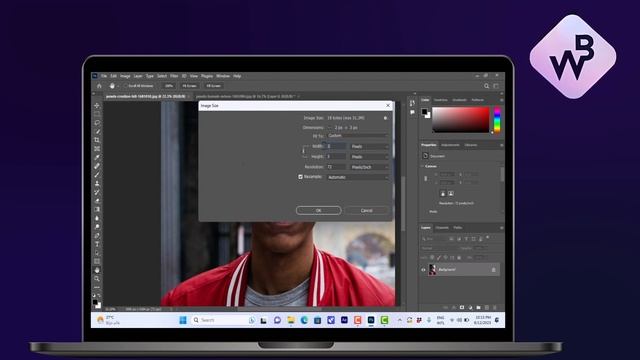640x360 pixels.
Task: Click the Fit Screen button
Action: (x=189, y=86)
